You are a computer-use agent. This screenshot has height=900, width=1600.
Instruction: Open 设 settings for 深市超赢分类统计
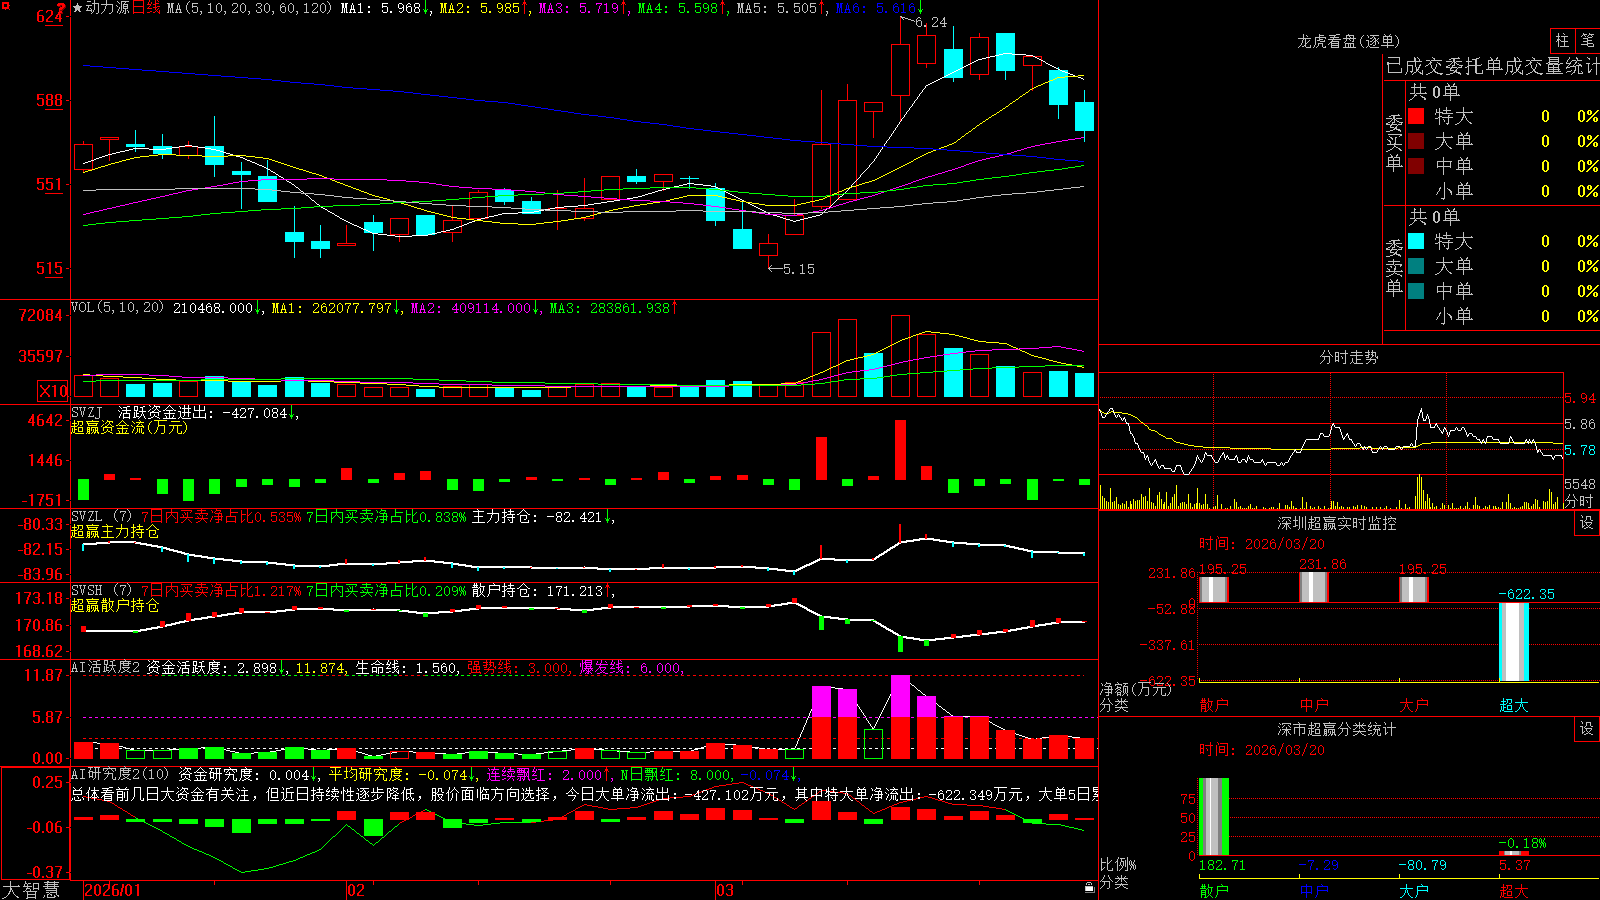(1587, 729)
